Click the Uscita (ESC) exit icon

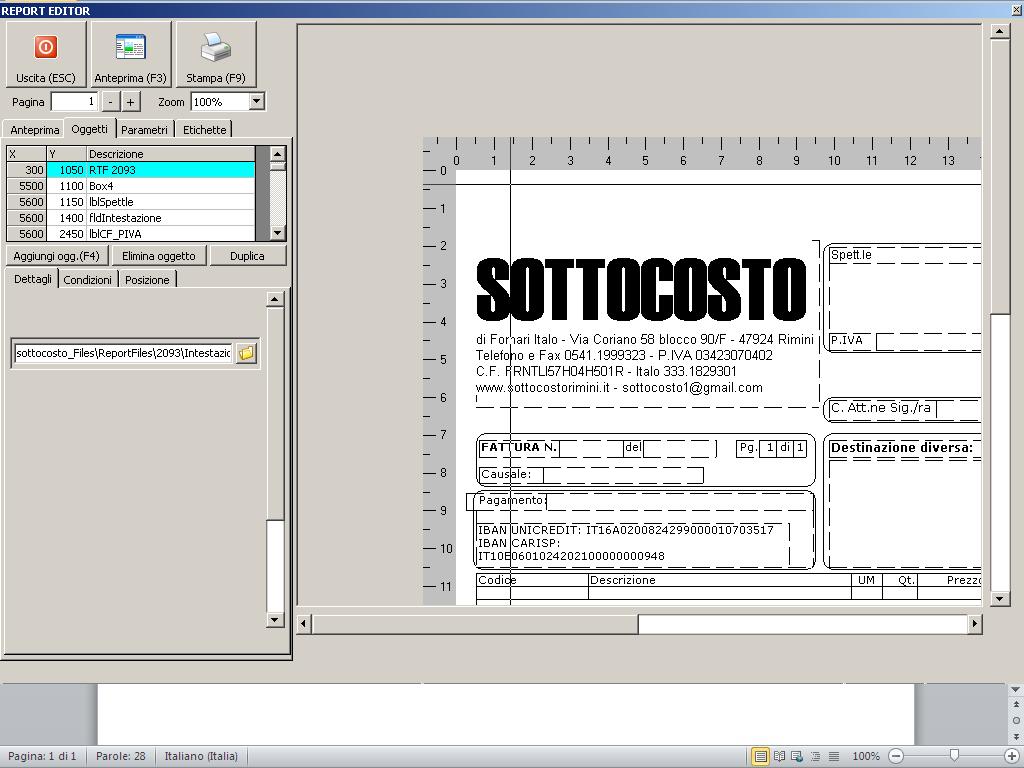(x=46, y=48)
